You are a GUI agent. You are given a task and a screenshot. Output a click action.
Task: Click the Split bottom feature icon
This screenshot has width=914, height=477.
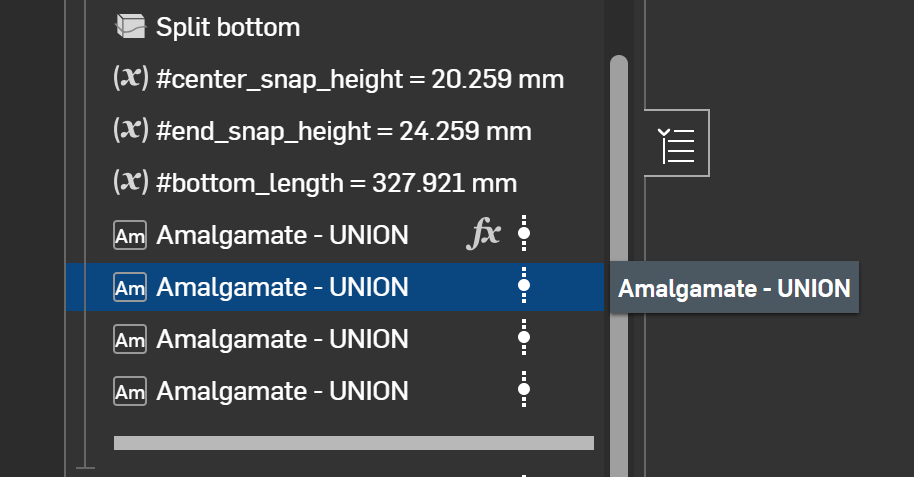pyautogui.click(x=130, y=27)
